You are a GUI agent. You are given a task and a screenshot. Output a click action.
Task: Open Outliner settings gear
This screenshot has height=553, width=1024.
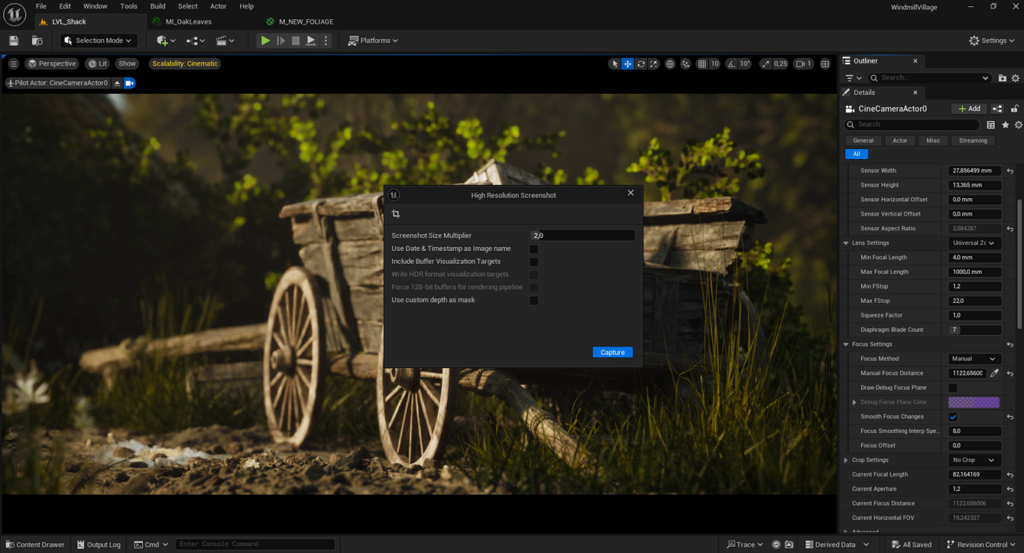coord(1016,78)
